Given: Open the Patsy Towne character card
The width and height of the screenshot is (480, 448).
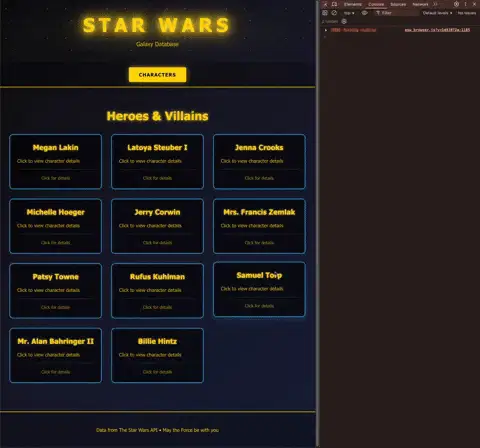Looking at the screenshot, I should tap(56, 291).
